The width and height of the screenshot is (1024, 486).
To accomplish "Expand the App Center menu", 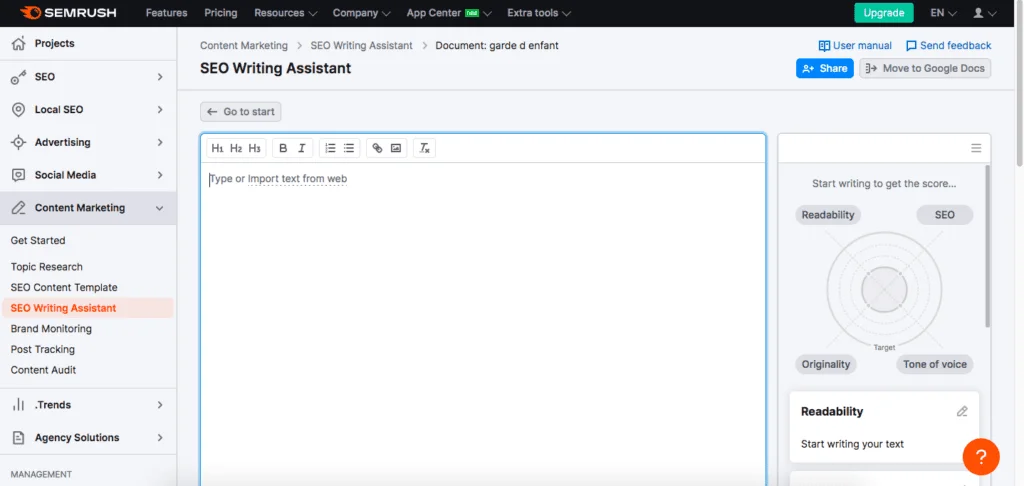I will point(449,13).
